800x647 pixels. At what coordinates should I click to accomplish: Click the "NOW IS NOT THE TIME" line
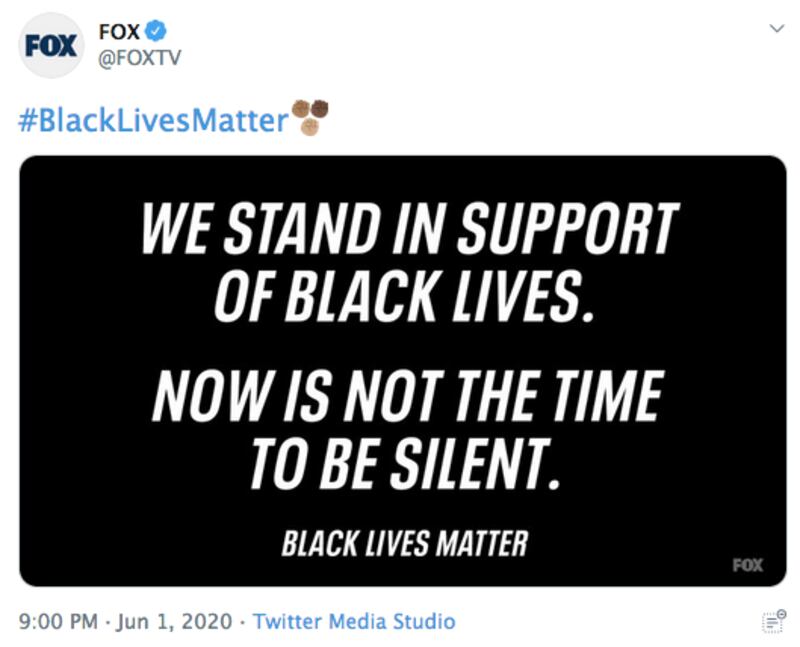[x=406, y=396]
